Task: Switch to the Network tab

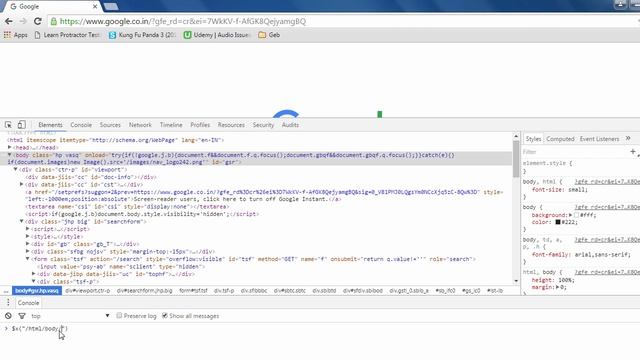Action: click(x=140, y=125)
